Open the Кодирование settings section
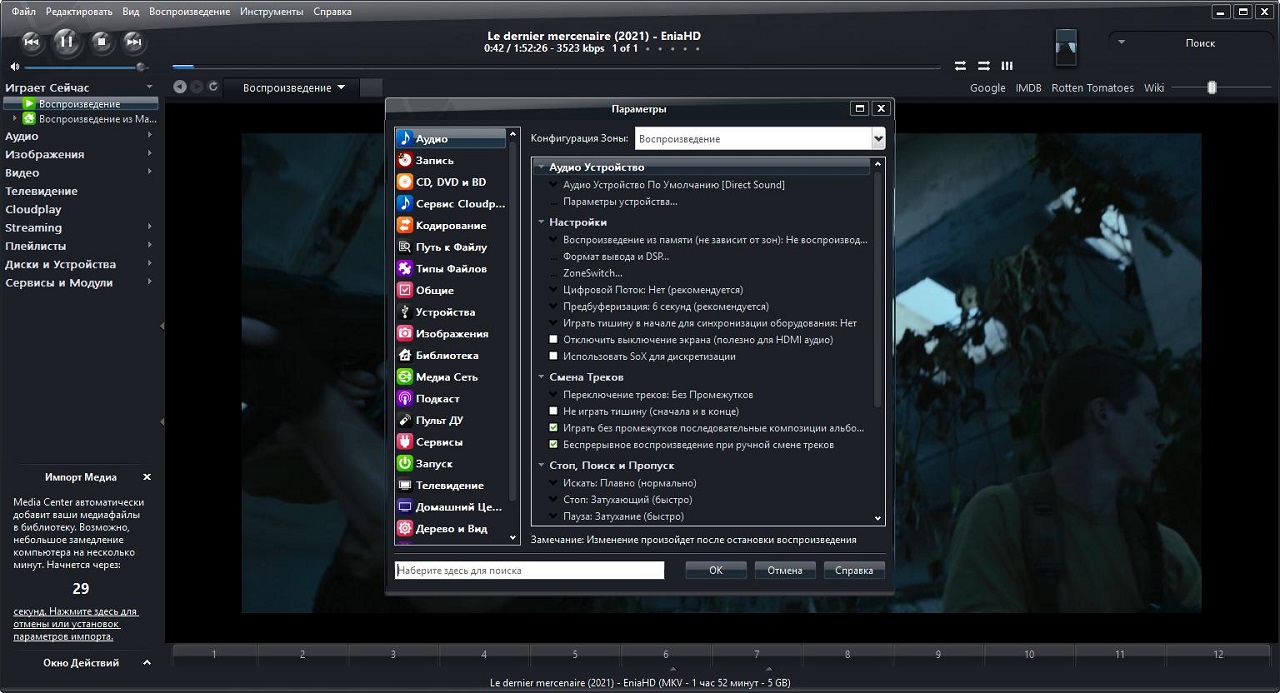 pyautogui.click(x=450, y=225)
